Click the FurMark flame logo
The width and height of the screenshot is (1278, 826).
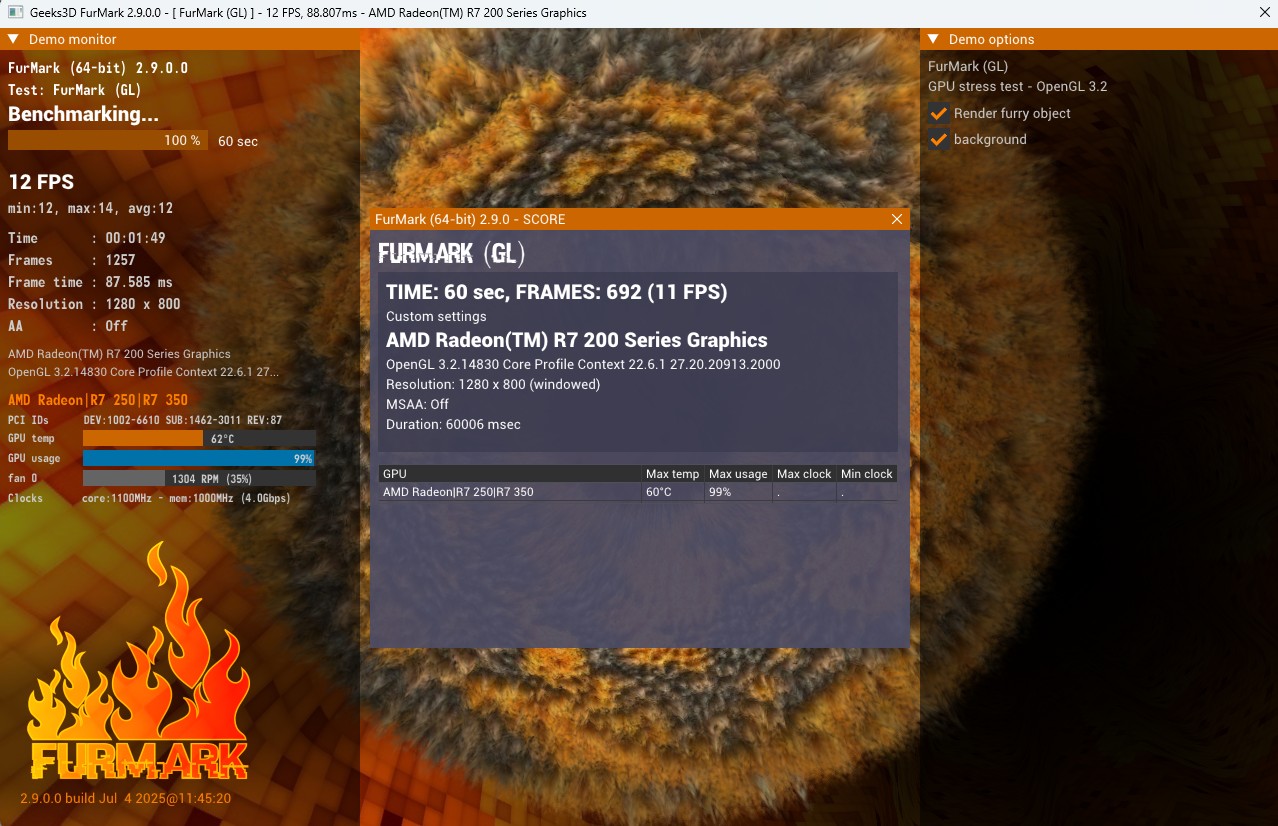pos(138,663)
